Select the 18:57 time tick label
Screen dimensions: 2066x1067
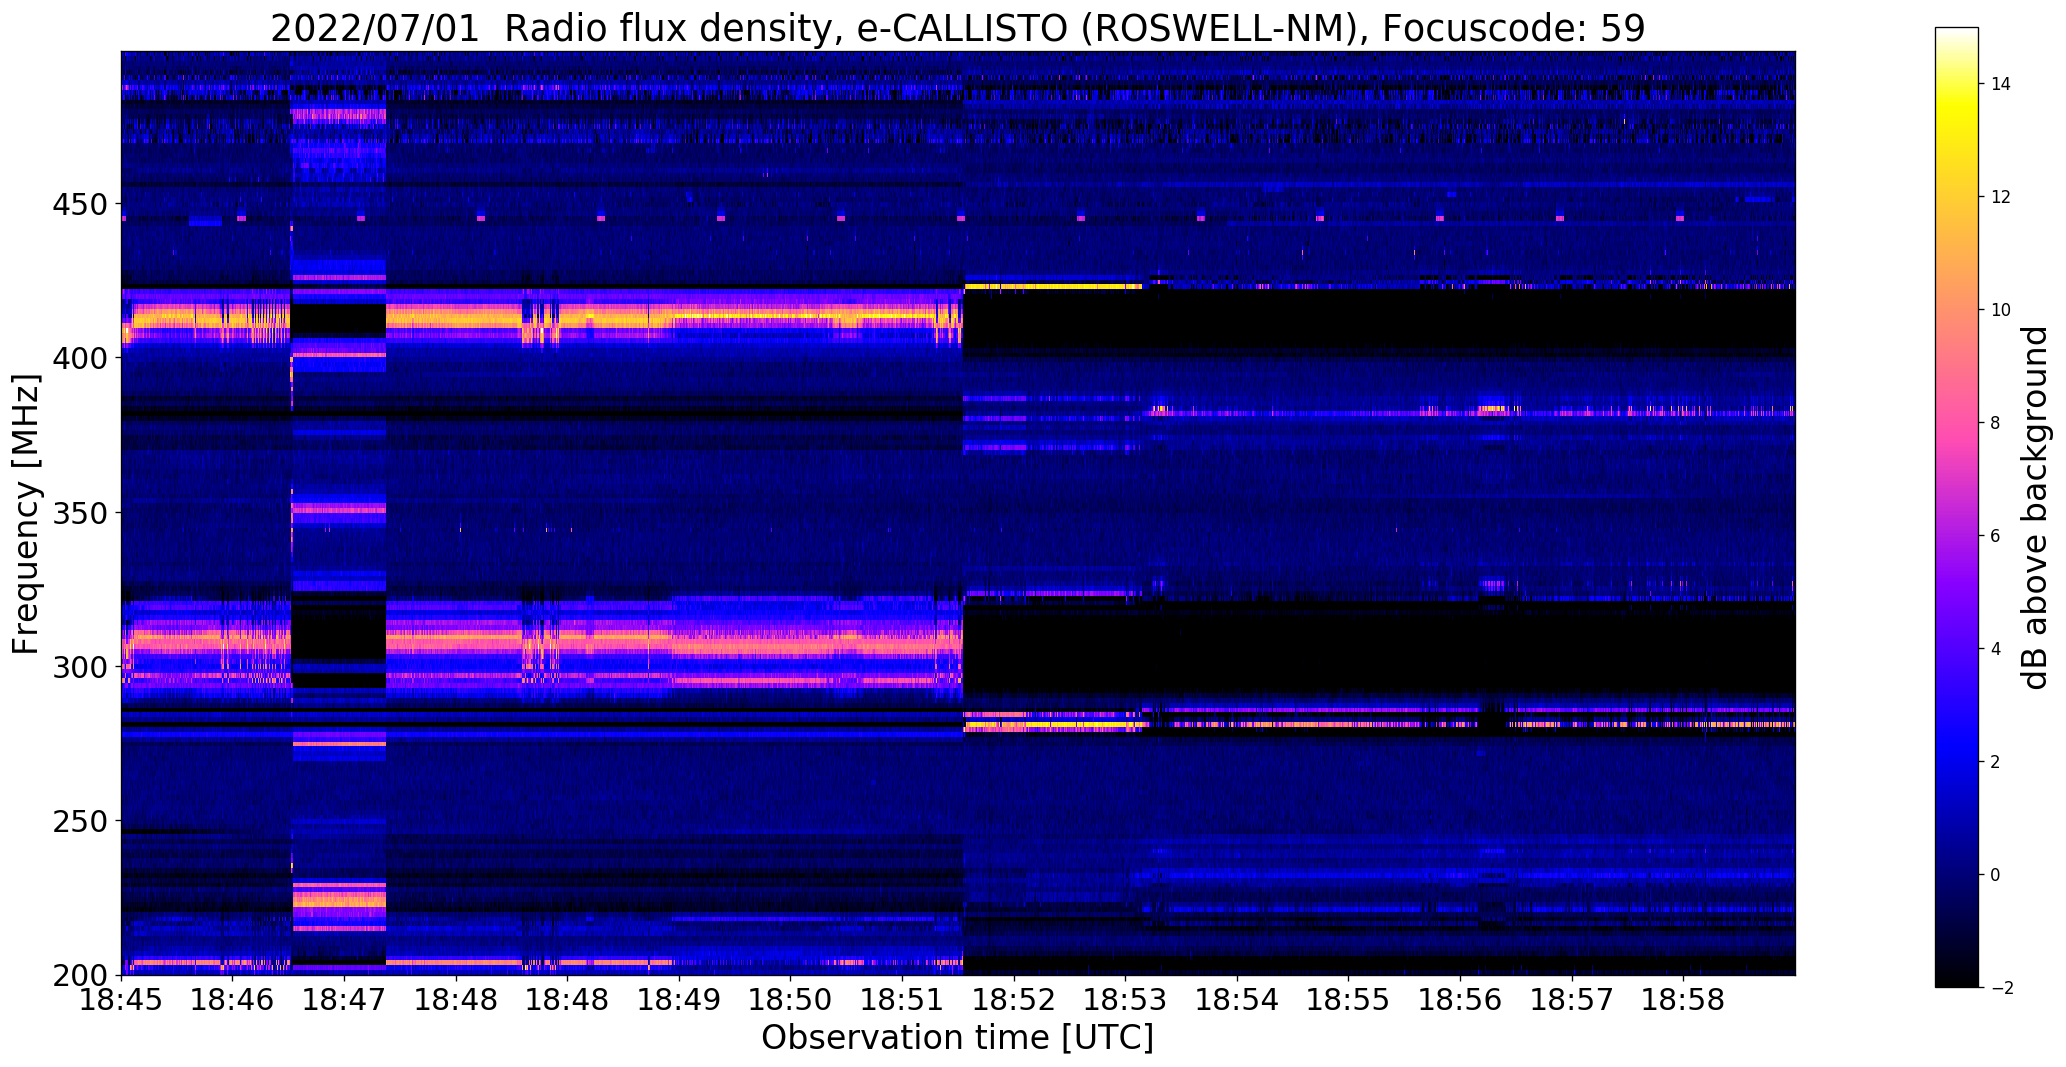(1572, 999)
